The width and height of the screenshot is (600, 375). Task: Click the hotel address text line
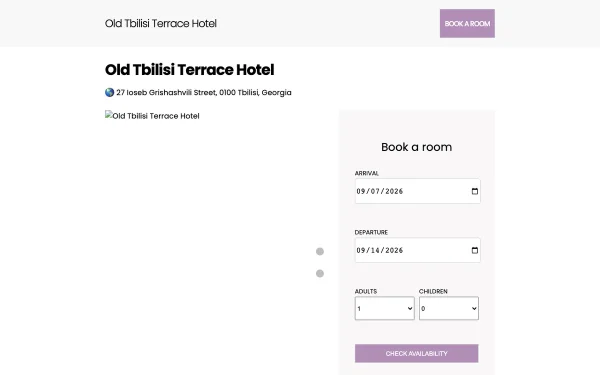[204, 93]
